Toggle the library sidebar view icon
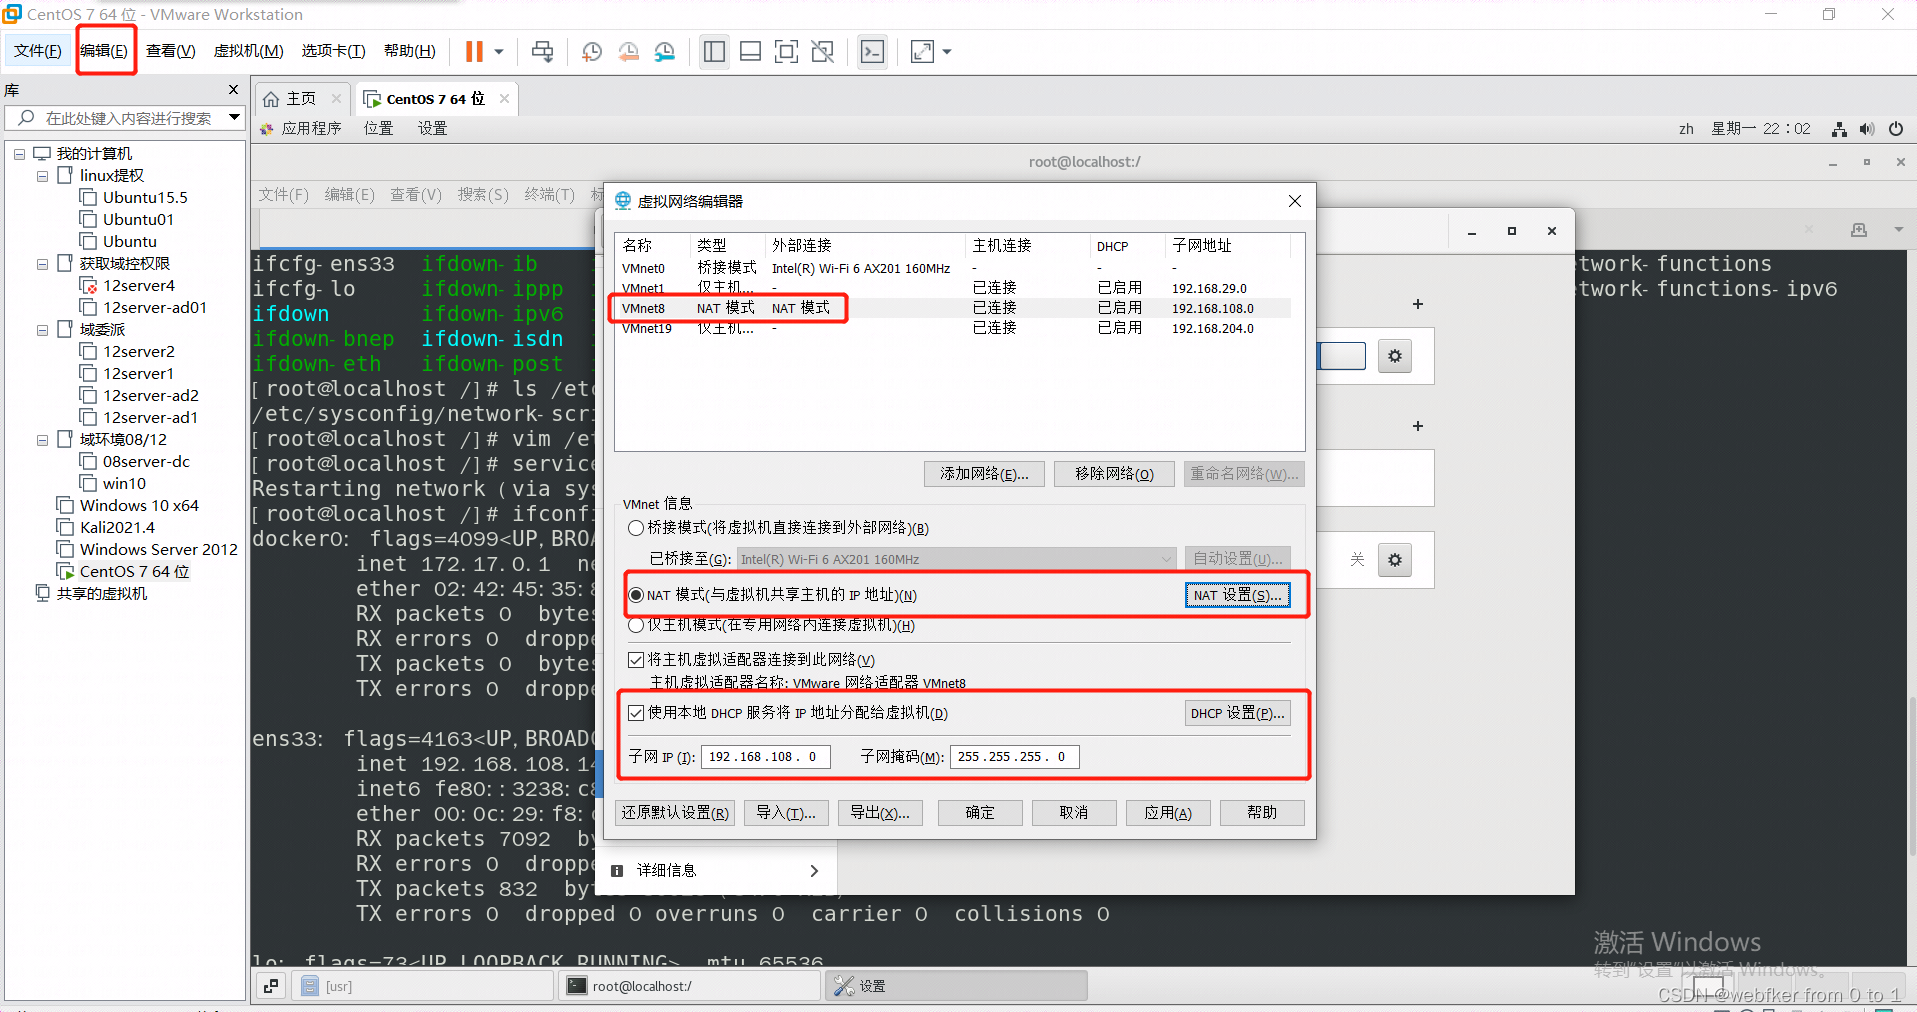This screenshot has width=1917, height=1012. (x=714, y=51)
